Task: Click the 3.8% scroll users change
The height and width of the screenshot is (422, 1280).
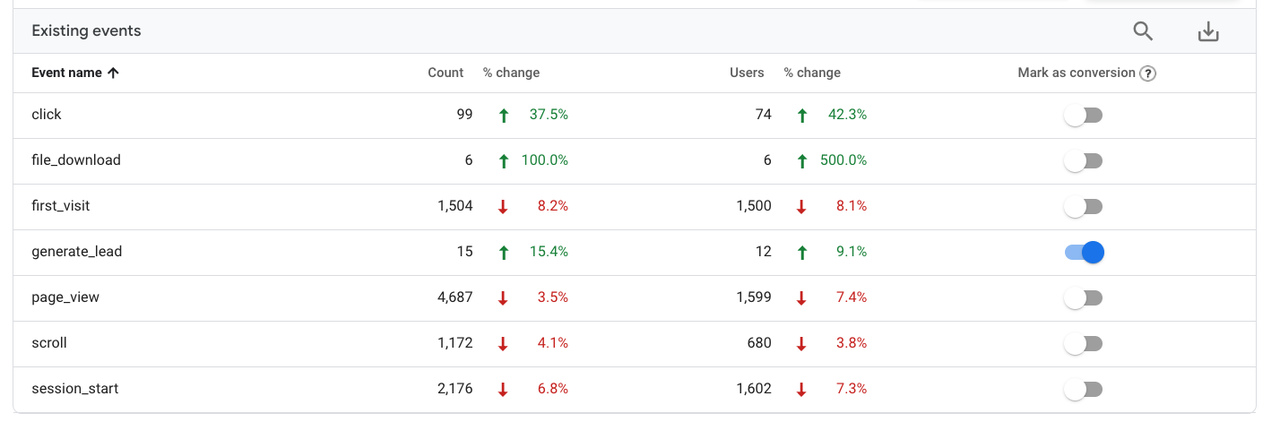Action: tap(852, 343)
